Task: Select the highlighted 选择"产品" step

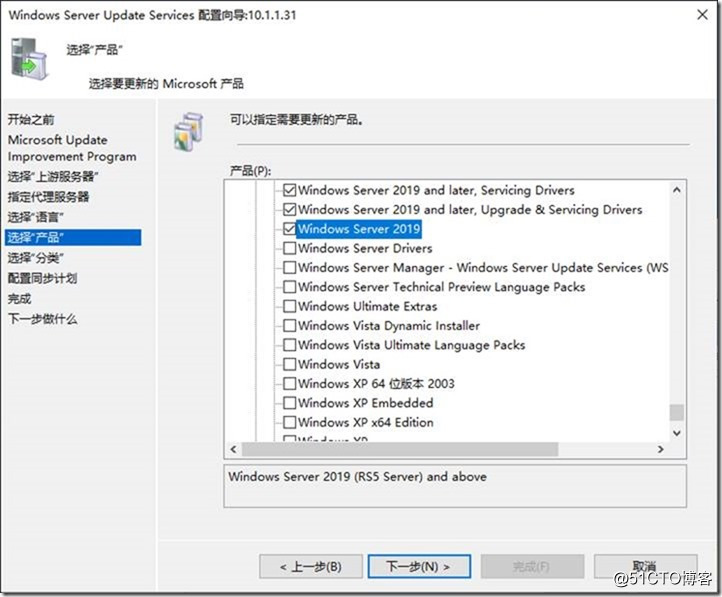Action: (x=73, y=238)
